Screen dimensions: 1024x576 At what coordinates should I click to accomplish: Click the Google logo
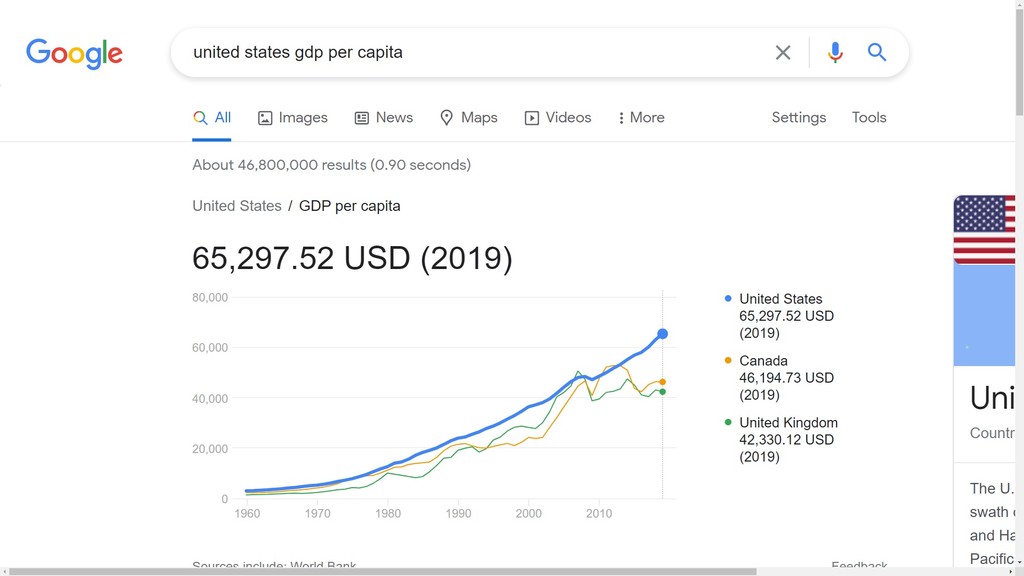click(x=74, y=53)
